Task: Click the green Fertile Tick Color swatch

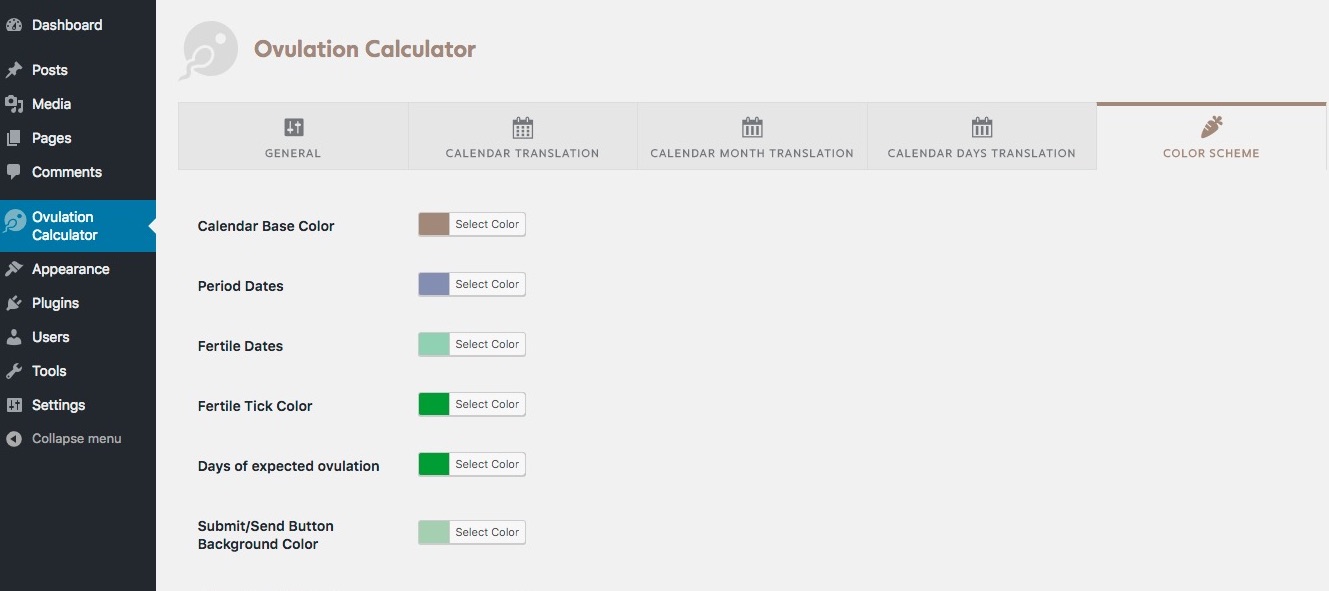Action: pos(434,405)
